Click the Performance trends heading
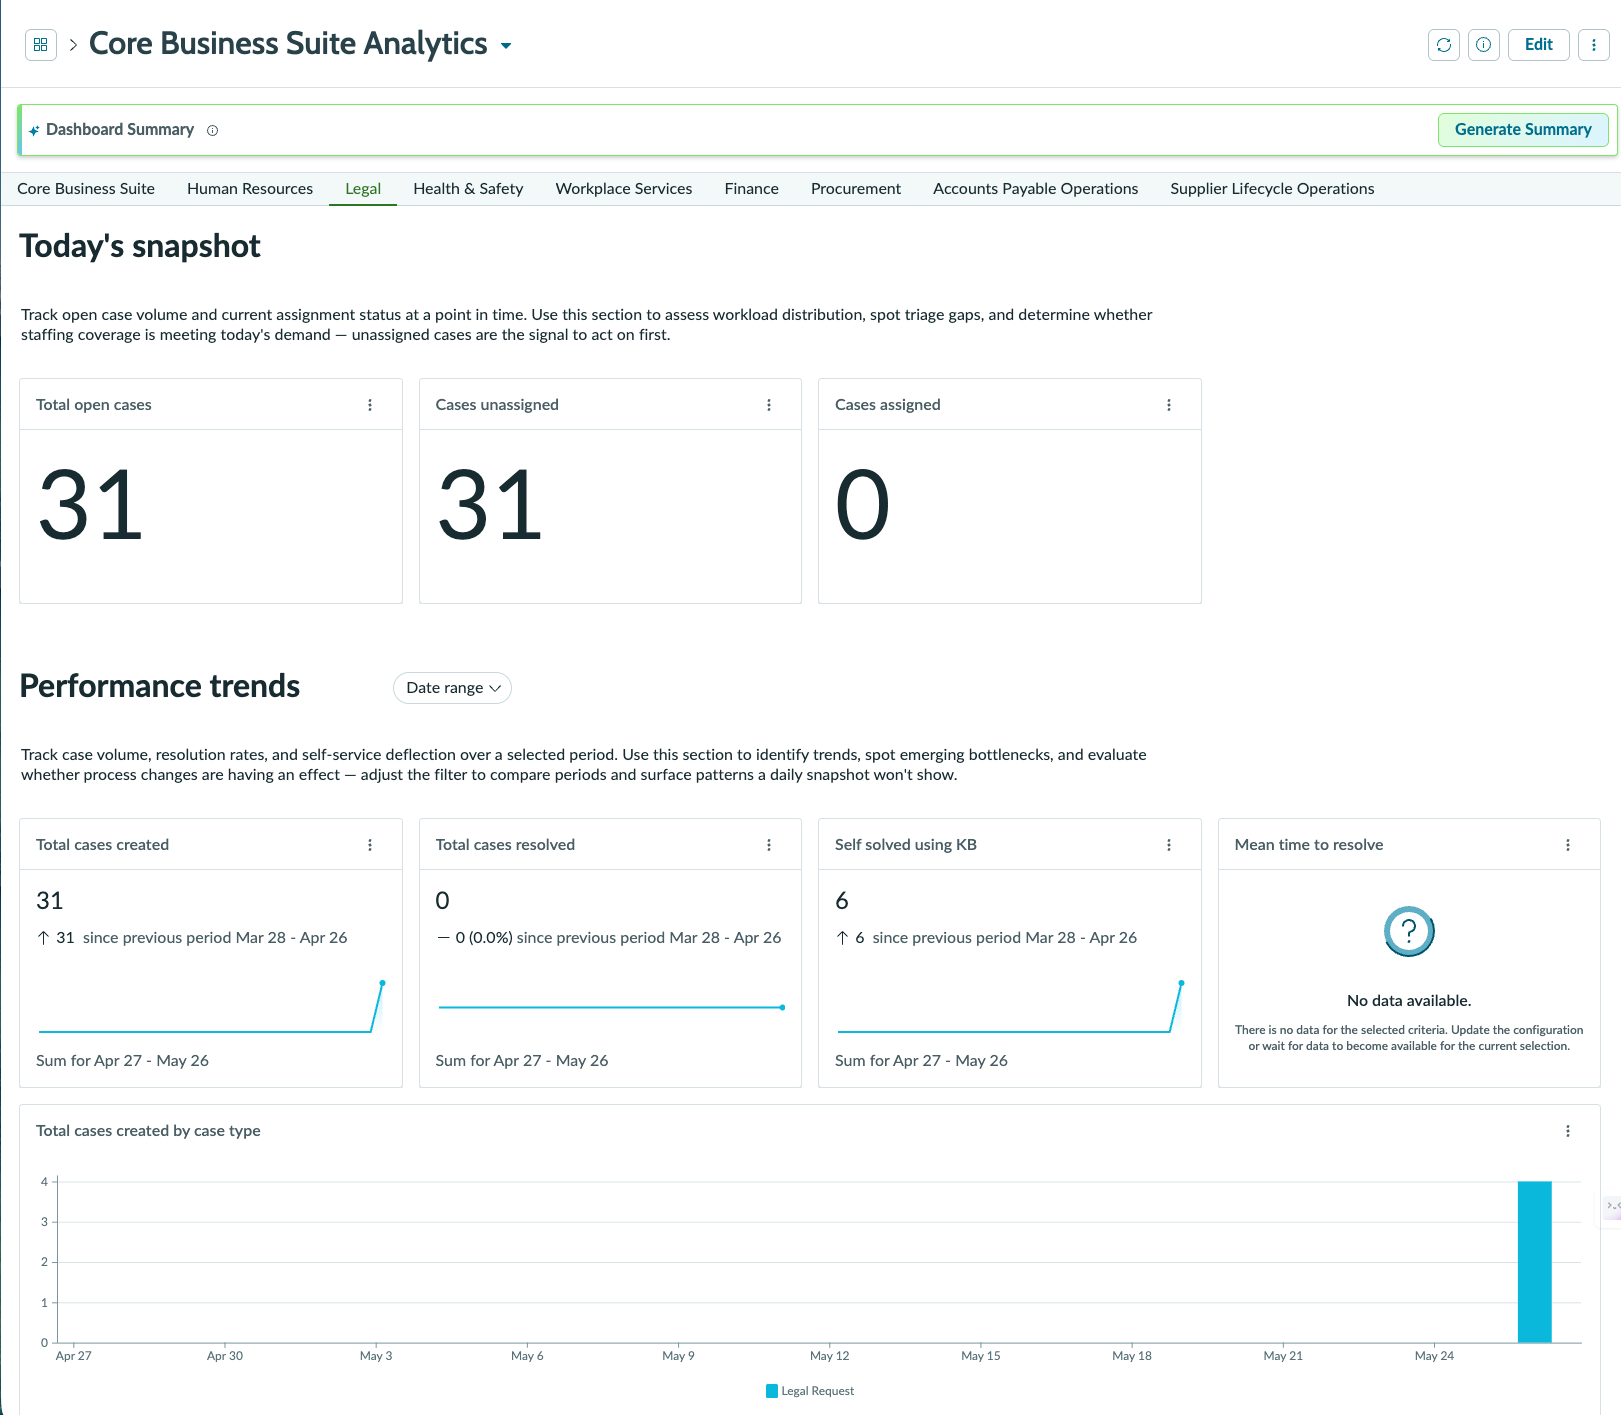The width and height of the screenshot is (1621, 1415). click(160, 686)
